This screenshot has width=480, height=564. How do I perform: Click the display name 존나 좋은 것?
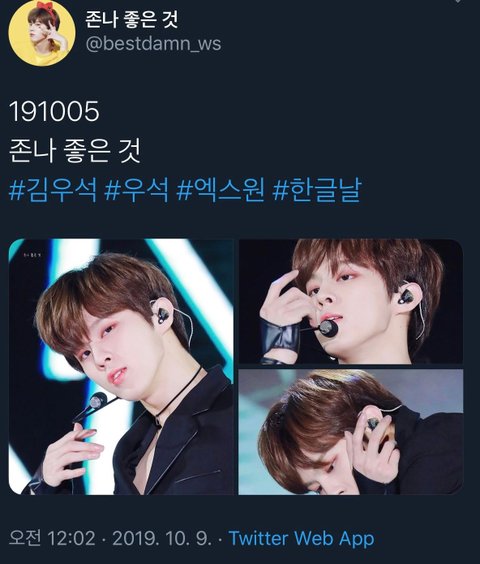(131, 20)
